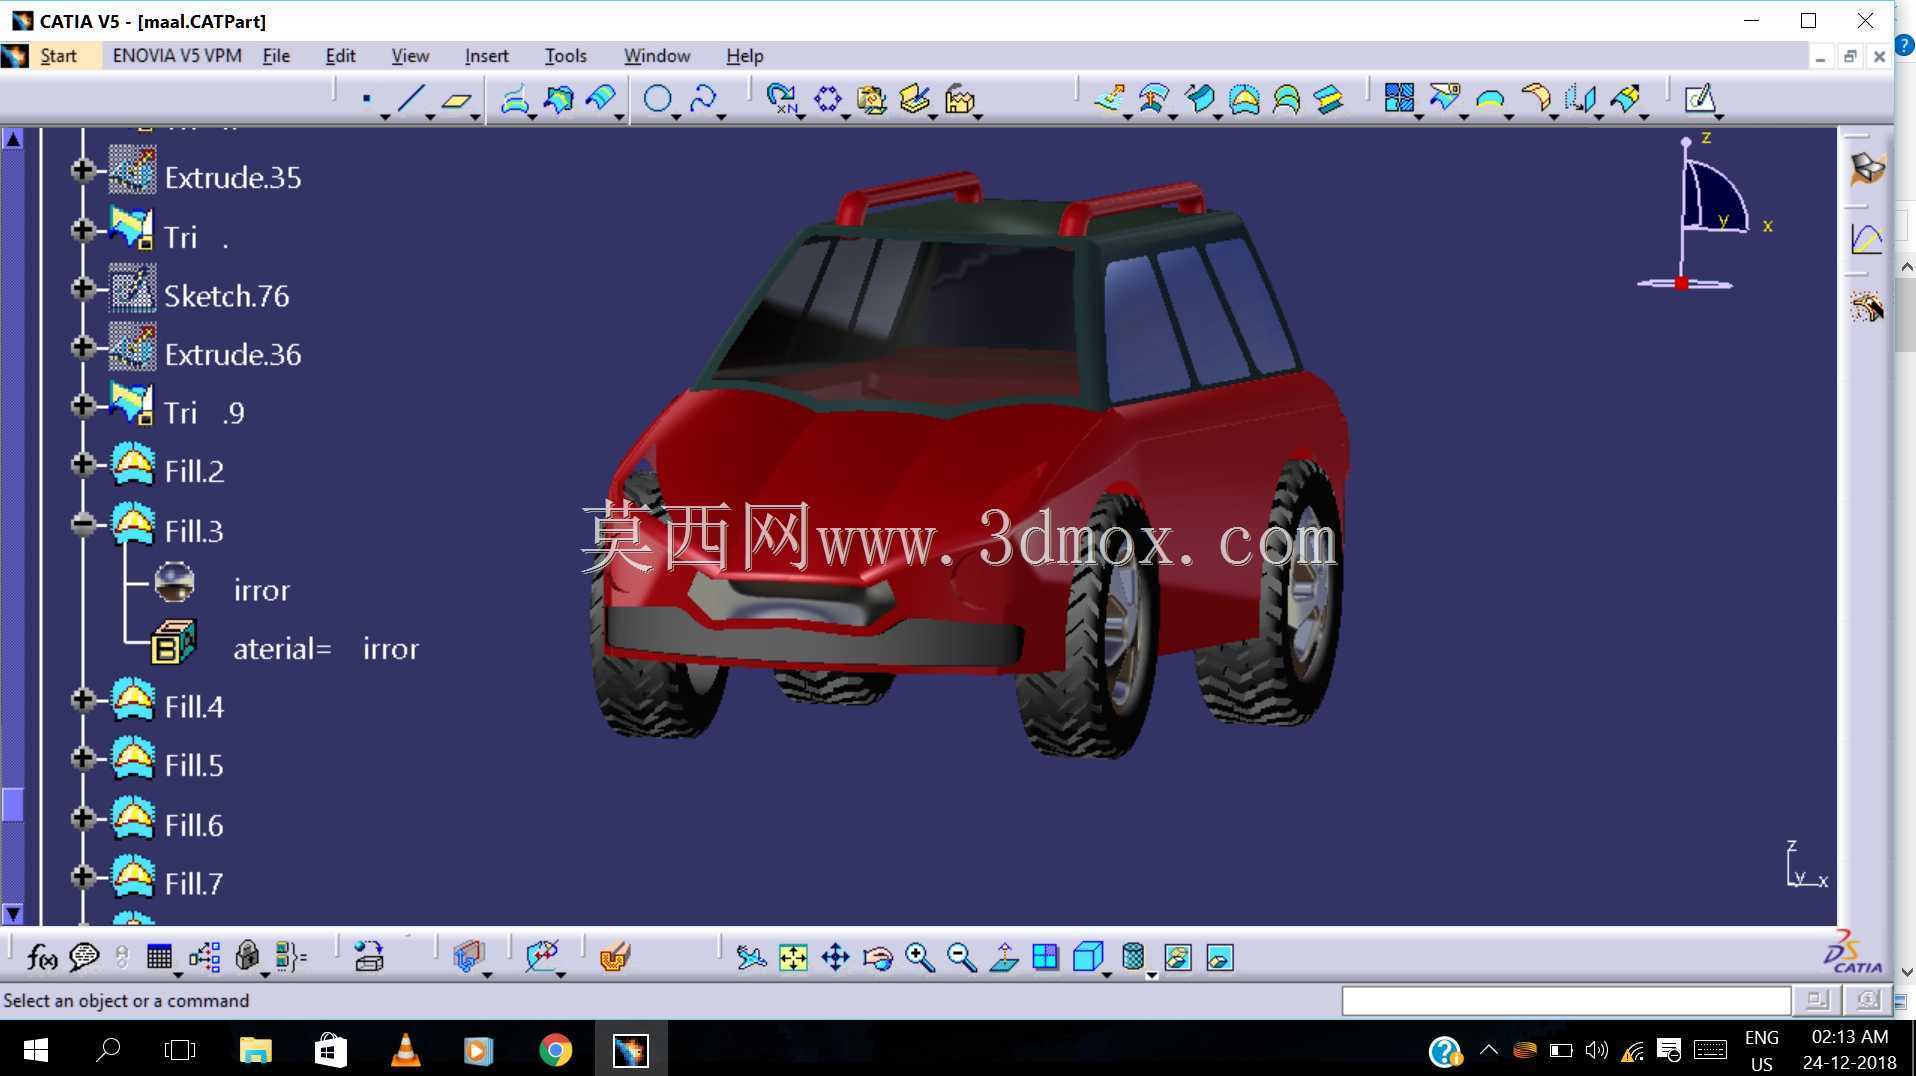Select the Extrapolate tool
Screen dimensions: 1916x1076
(1625, 98)
